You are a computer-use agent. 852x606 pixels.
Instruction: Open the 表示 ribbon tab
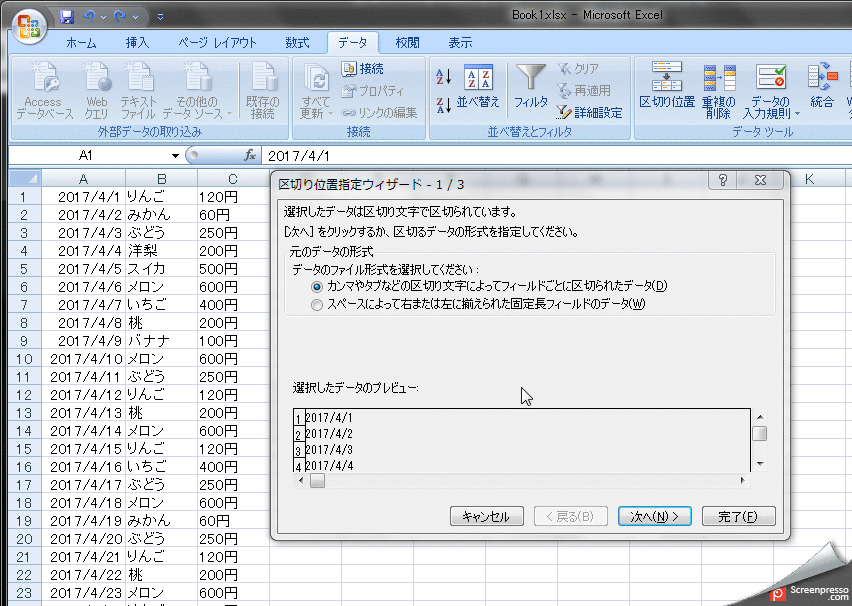[x=460, y=43]
